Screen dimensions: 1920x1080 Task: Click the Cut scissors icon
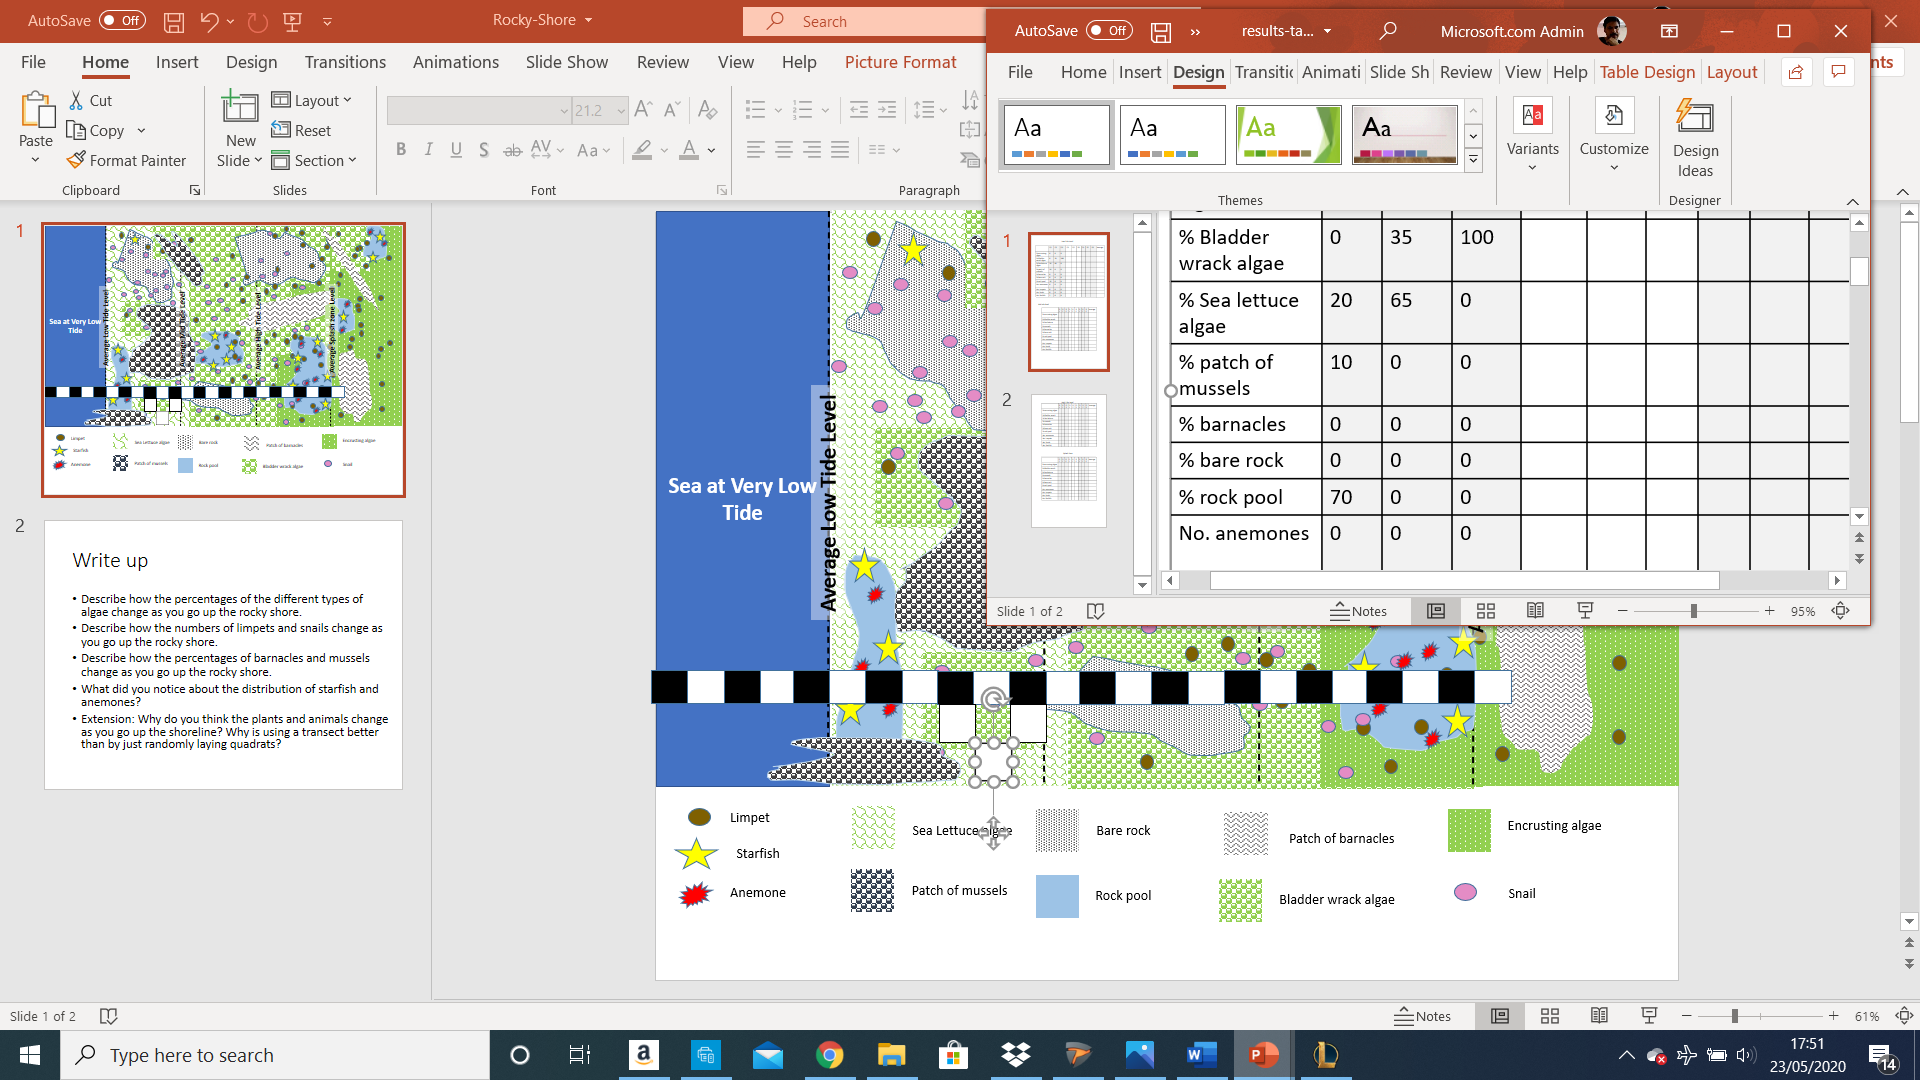[76, 100]
